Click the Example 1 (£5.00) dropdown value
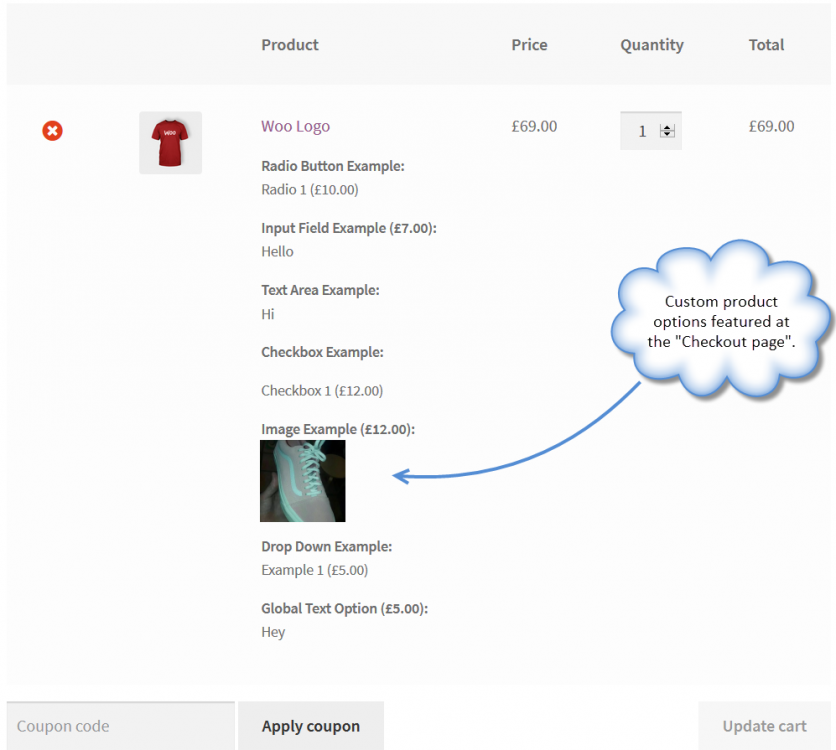Image resolution: width=836 pixels, height=750 pixels. tap(314, 570)
